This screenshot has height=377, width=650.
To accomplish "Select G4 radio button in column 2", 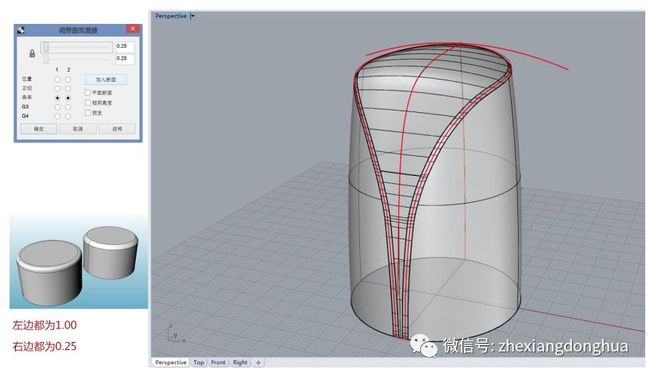I will [68, 116].
